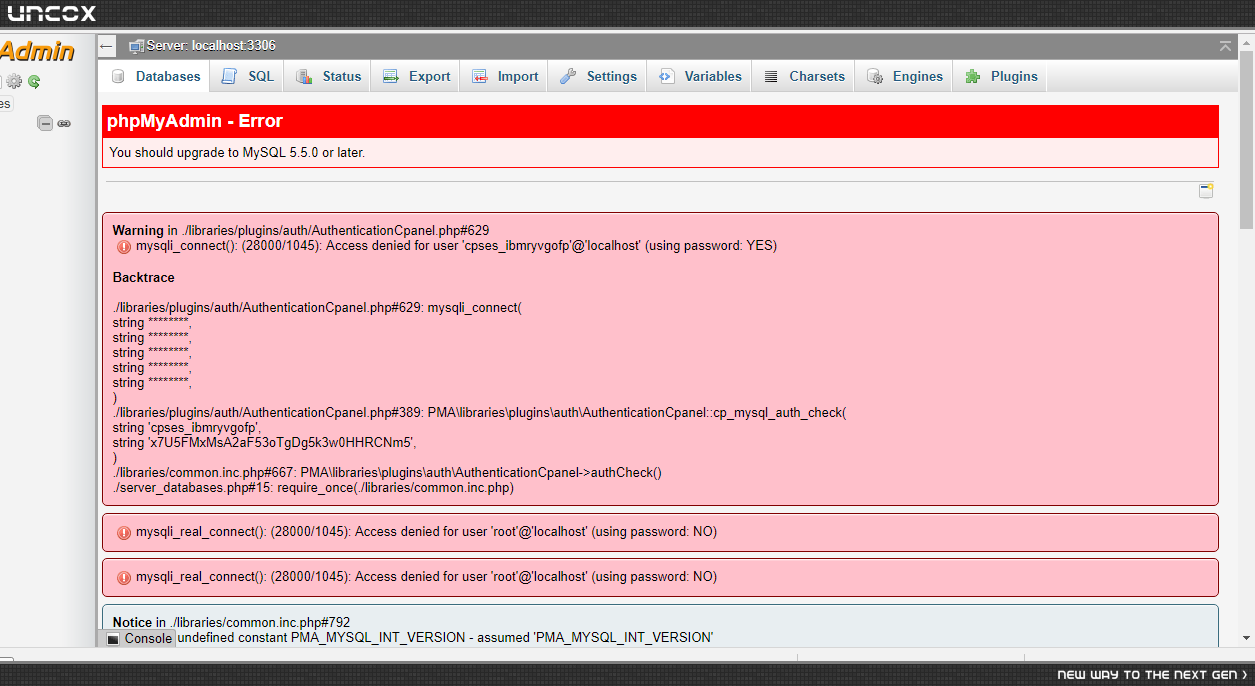Click the server computer icon in breadcrumb
Image resolution: width=1255 pixels, height=686 pixels.
[137, 46]
